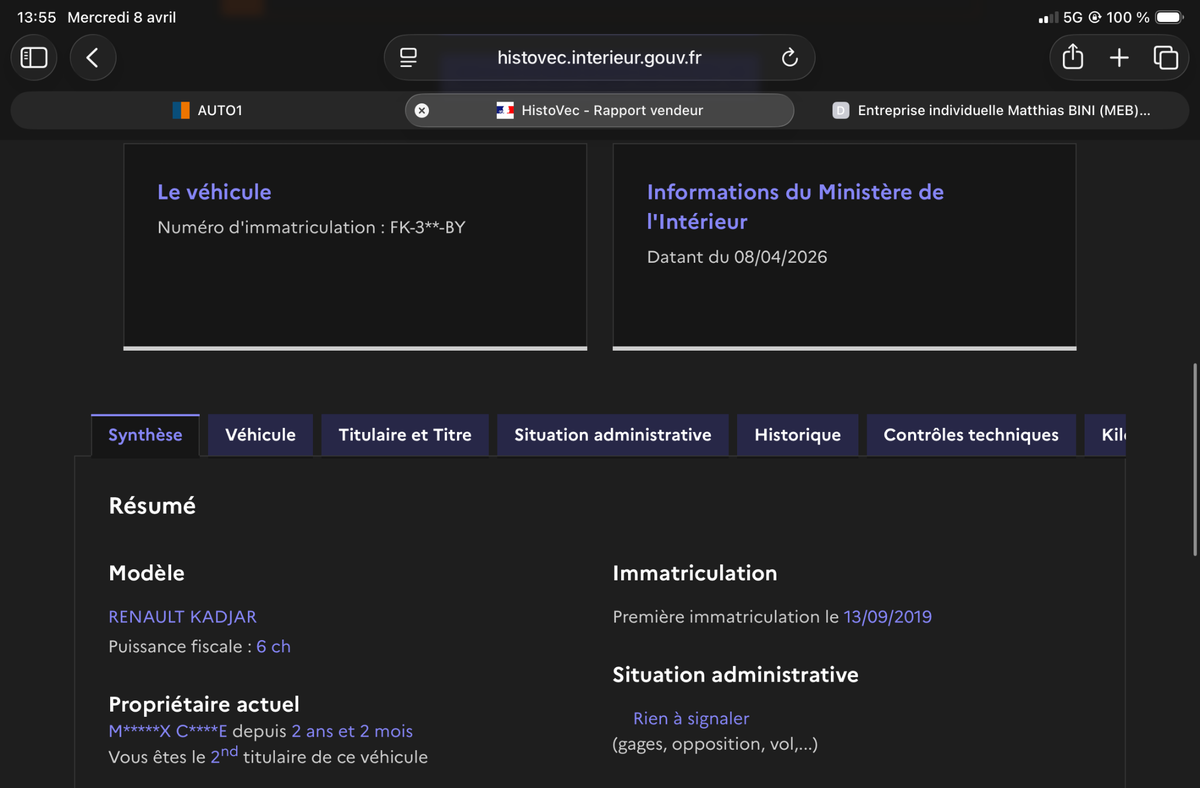This screenshot has width=1200, height=788.
Task: Click the histovec.interieur.gouv.fr address field
Action: [x=599, y=58]
